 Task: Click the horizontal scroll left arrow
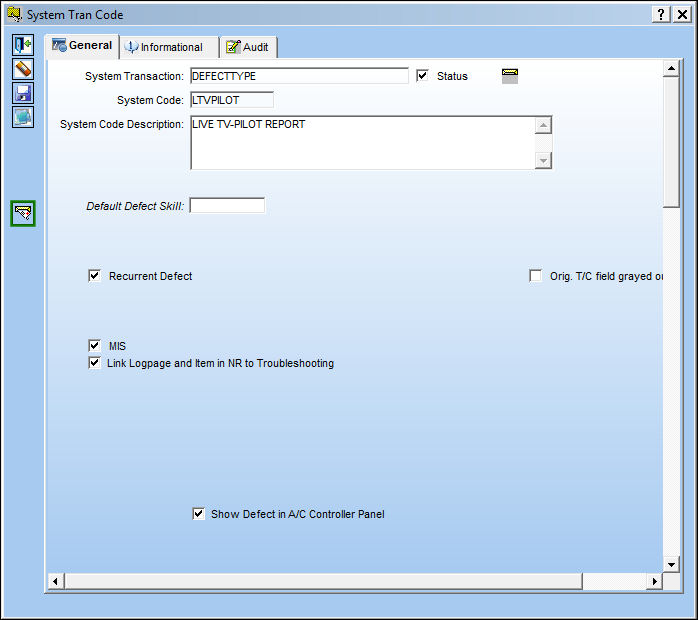[x=55, y=581]
